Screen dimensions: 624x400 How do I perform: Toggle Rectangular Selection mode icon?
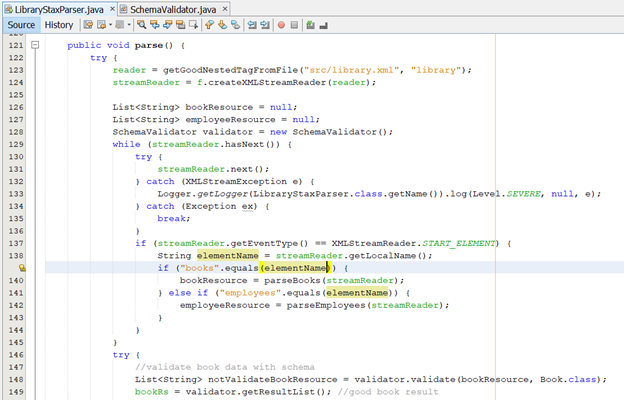pyautogui.click(x=193, y=25)
